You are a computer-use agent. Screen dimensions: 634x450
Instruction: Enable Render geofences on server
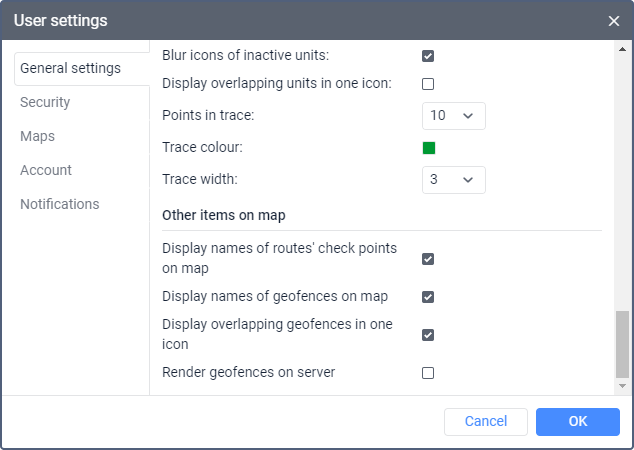coord(428,373)
